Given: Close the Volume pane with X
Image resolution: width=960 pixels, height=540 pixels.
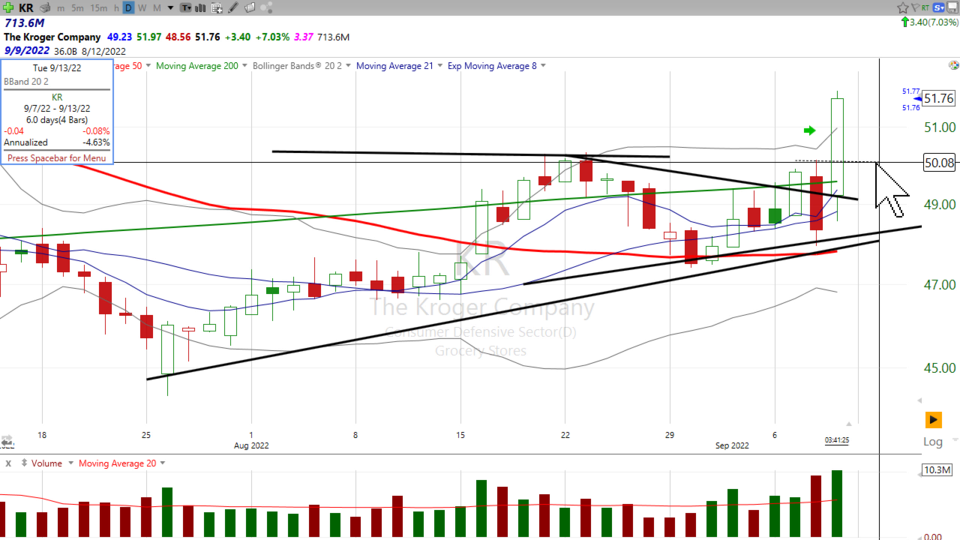Looking at the screenshot, I should (x=8, y=463).
